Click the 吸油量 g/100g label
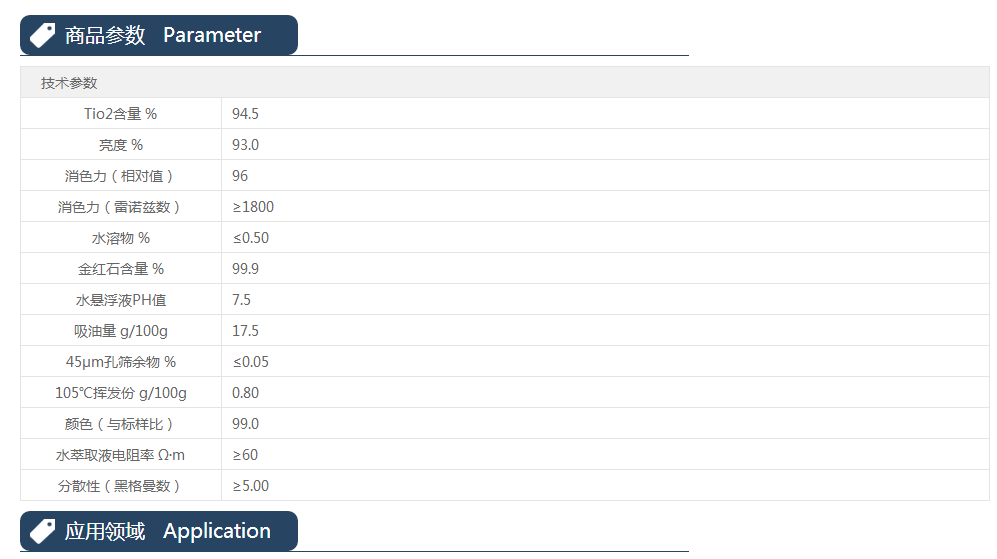The width and height of the screenshot is (997, 559). tap(120, 331)
